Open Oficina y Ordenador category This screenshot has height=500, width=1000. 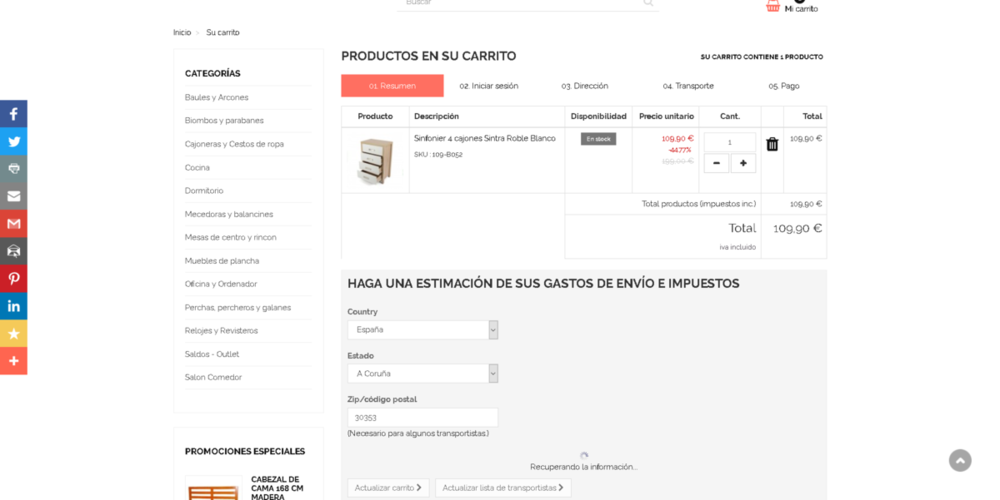221,284
